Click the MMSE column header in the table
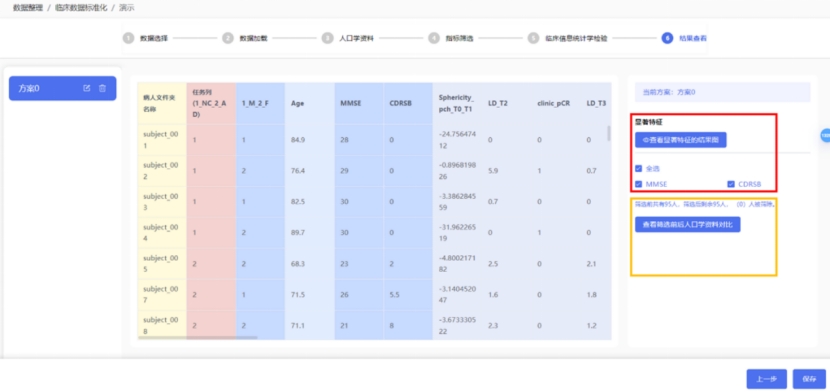830x392 pixels. point(358,103)
